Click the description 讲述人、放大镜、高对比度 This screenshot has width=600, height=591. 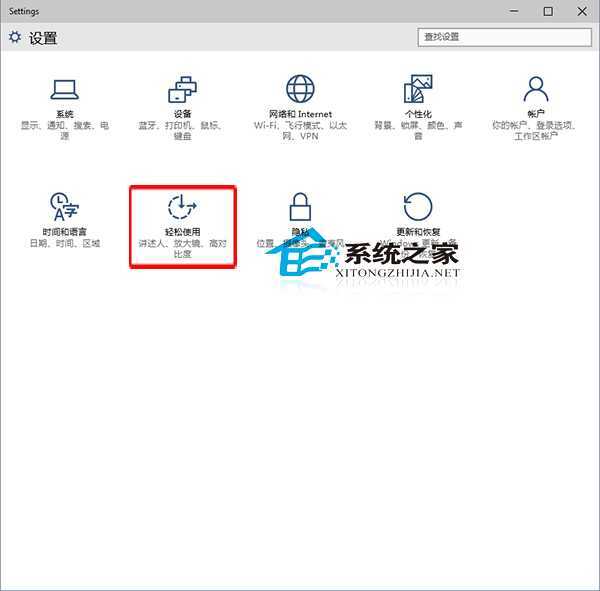[x=183, y=248]
